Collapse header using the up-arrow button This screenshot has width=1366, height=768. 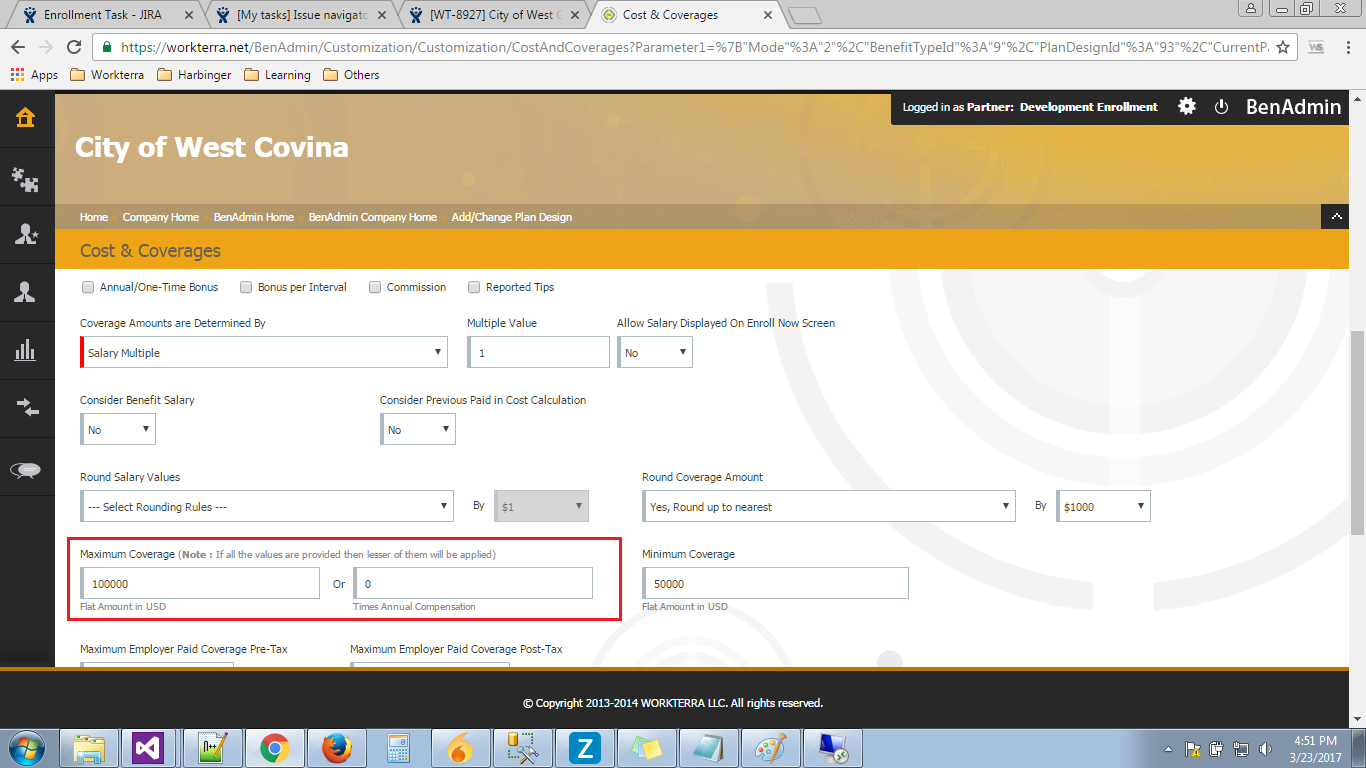pyautogui.click(x=1336, y=217)
